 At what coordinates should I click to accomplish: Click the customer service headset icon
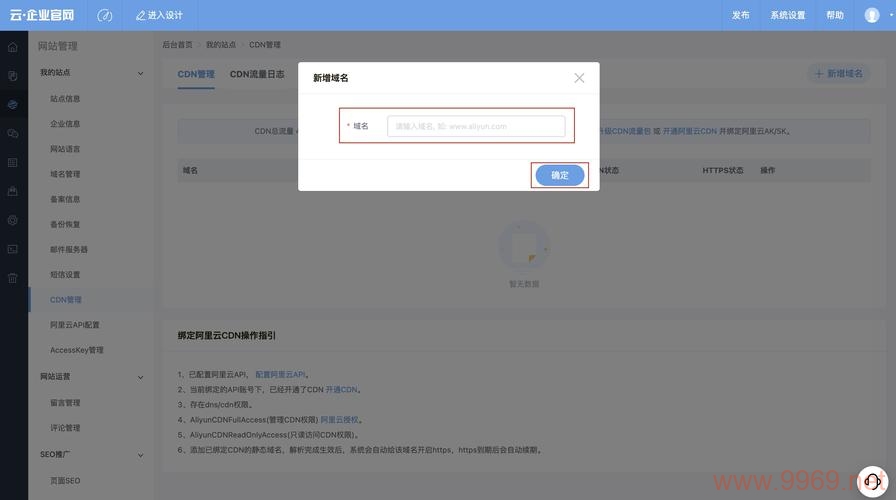873,482
